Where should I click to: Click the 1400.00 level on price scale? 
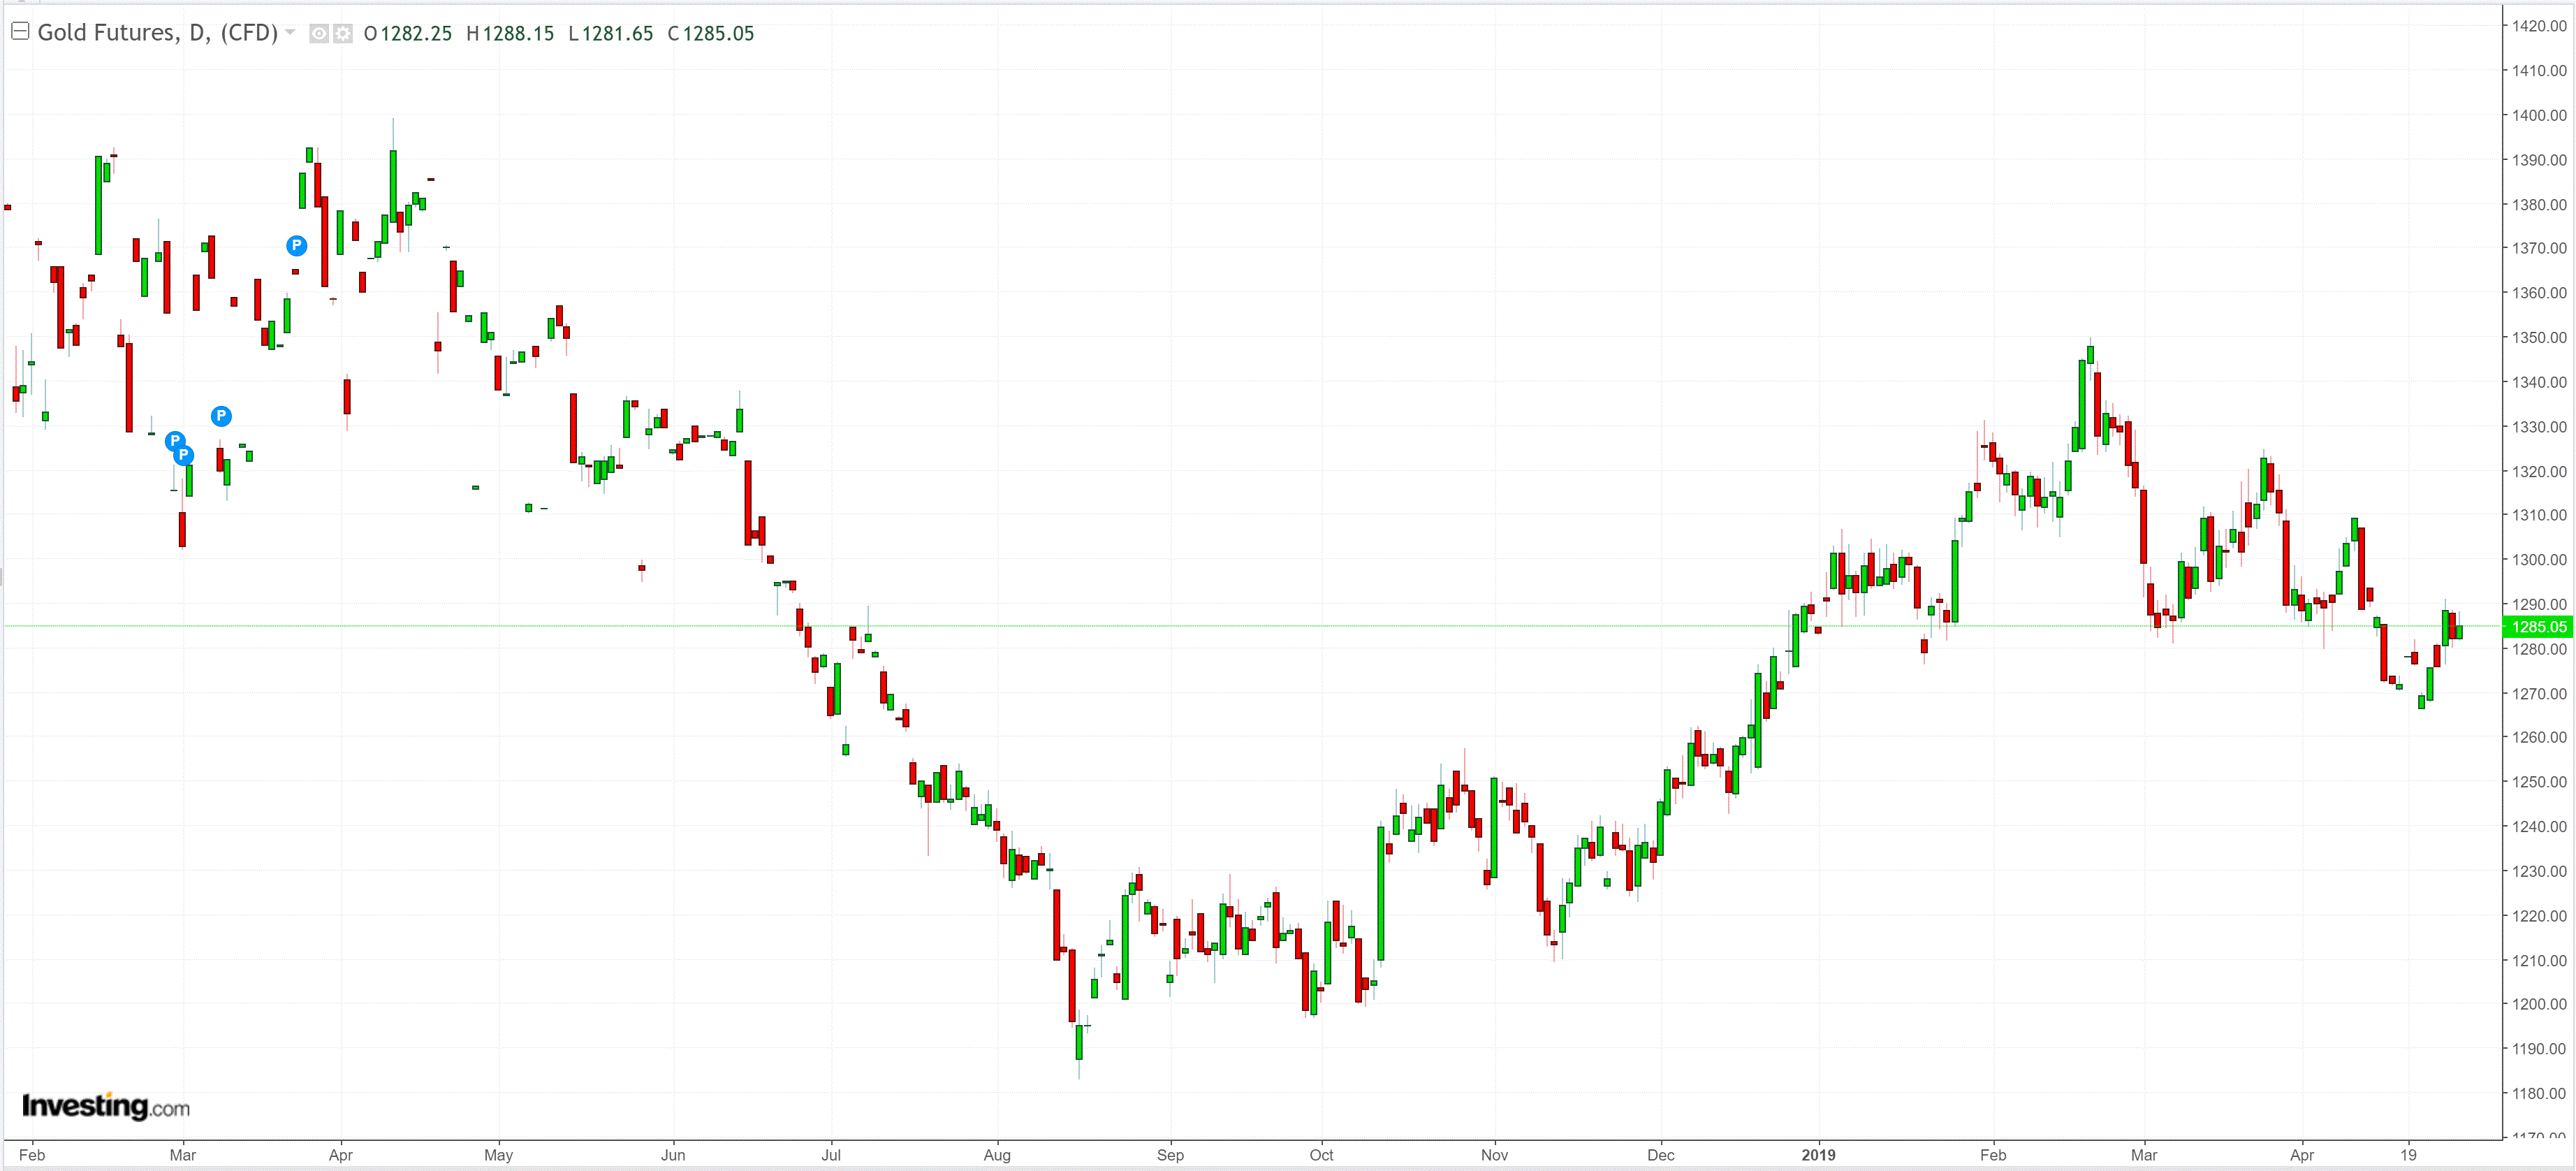click(x=2539, y=115)
